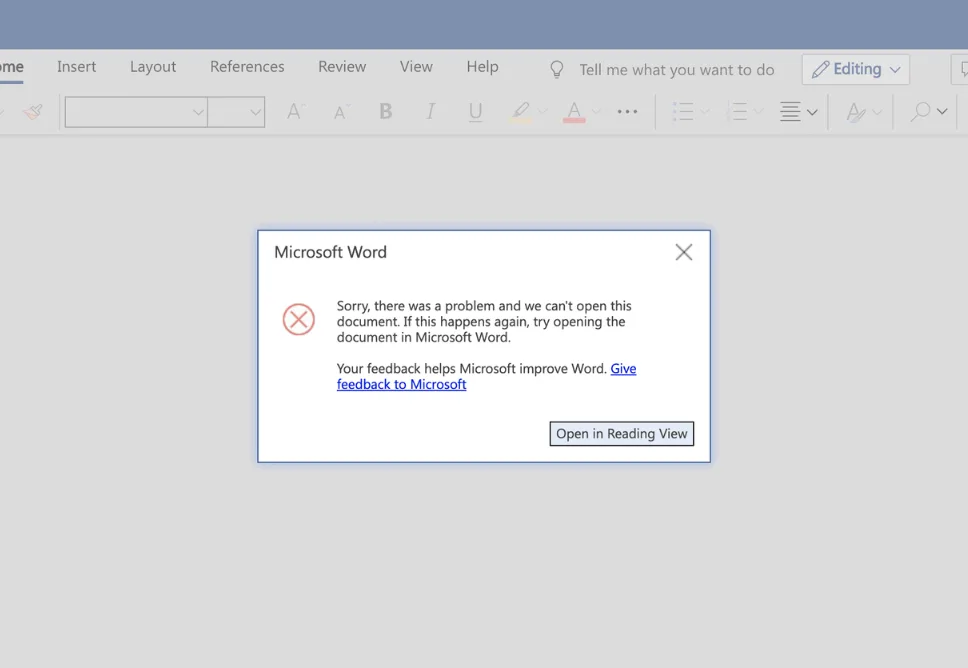This screenshot has height=668, width=968.
Task: Click the bulleted list icon
Action: (x=682, y=112)
